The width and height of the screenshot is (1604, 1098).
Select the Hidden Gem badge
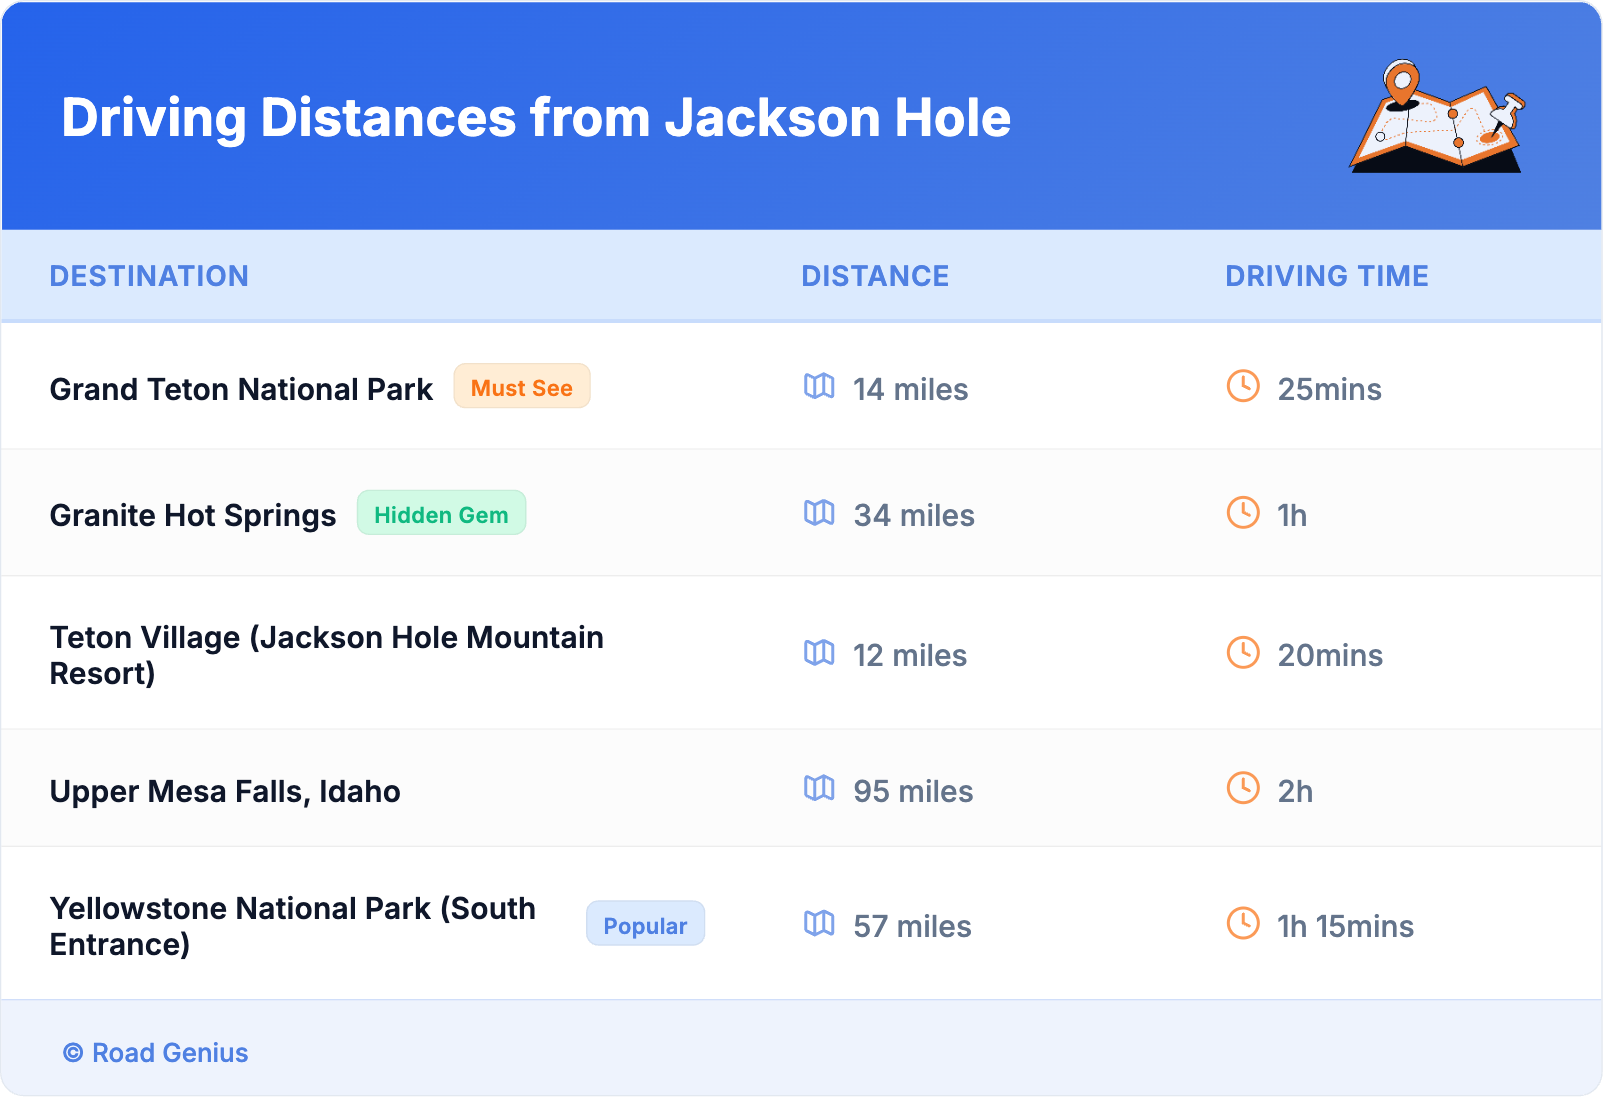tap(441, 514)
